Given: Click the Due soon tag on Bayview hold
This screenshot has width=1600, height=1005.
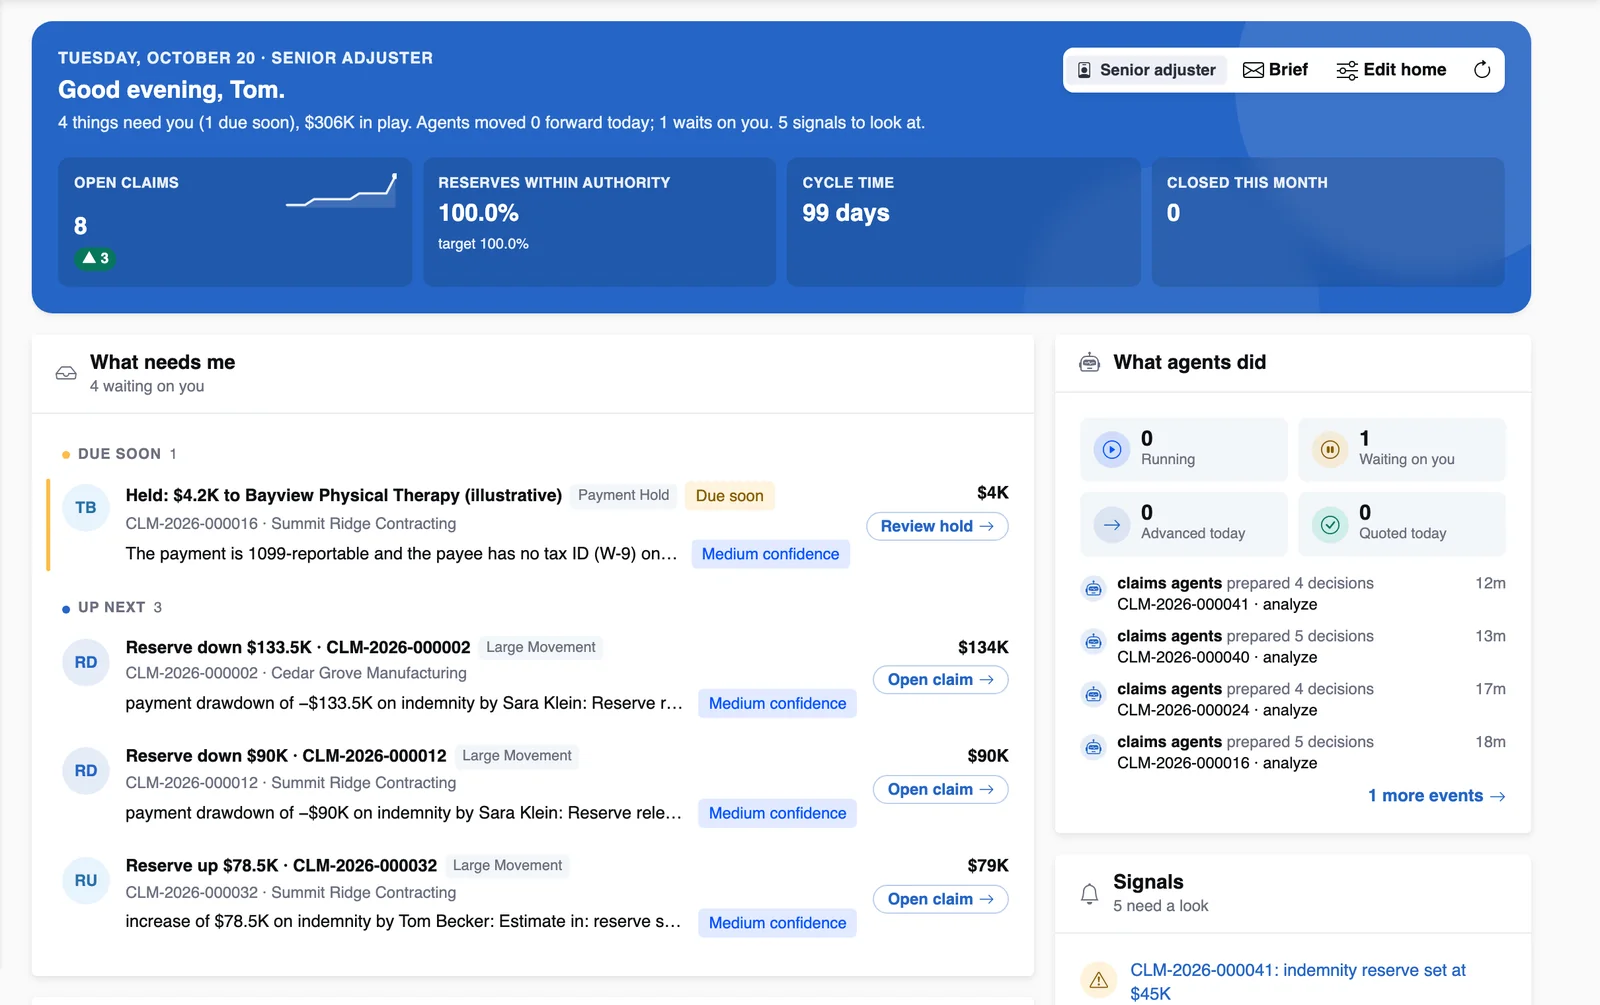Looking at the screenshot, I should click(x=730, y=496).
